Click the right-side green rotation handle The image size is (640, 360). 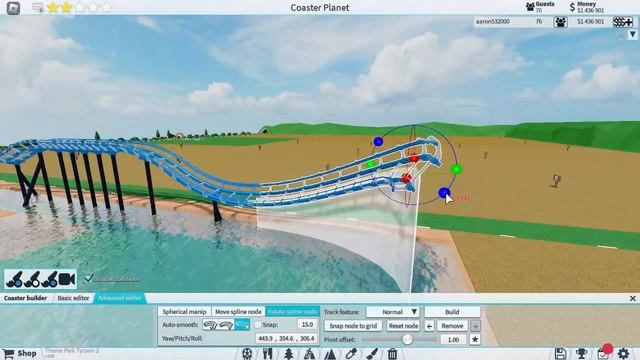pos(456,169)
